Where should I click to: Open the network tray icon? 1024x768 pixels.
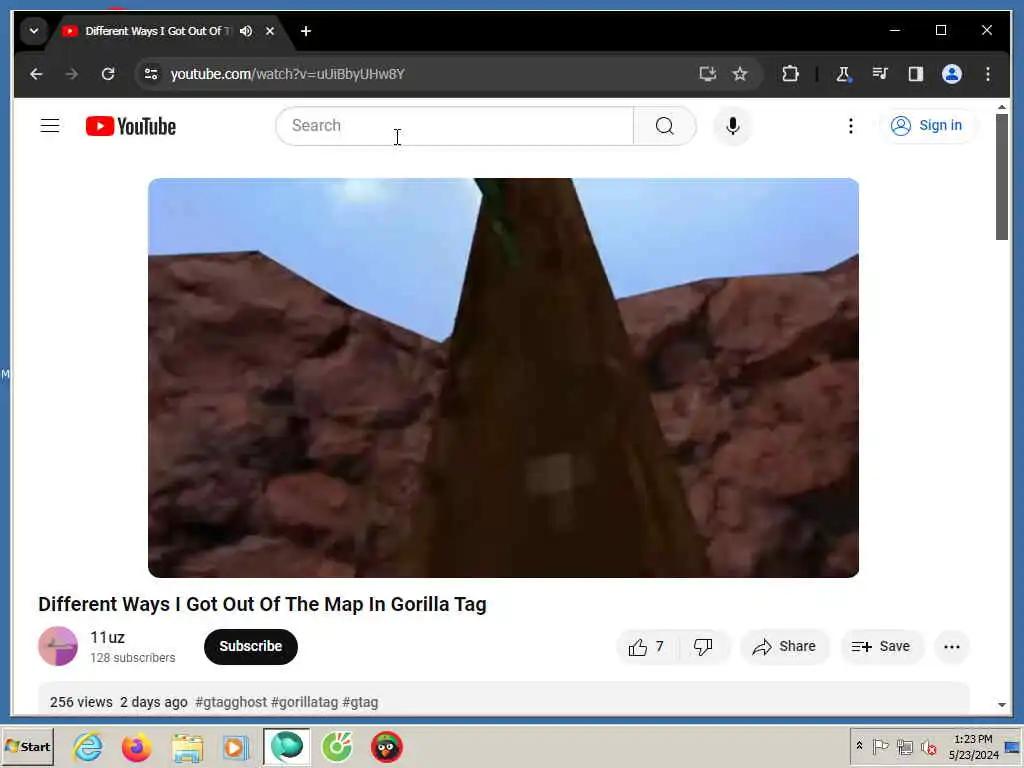pos(904,746)
